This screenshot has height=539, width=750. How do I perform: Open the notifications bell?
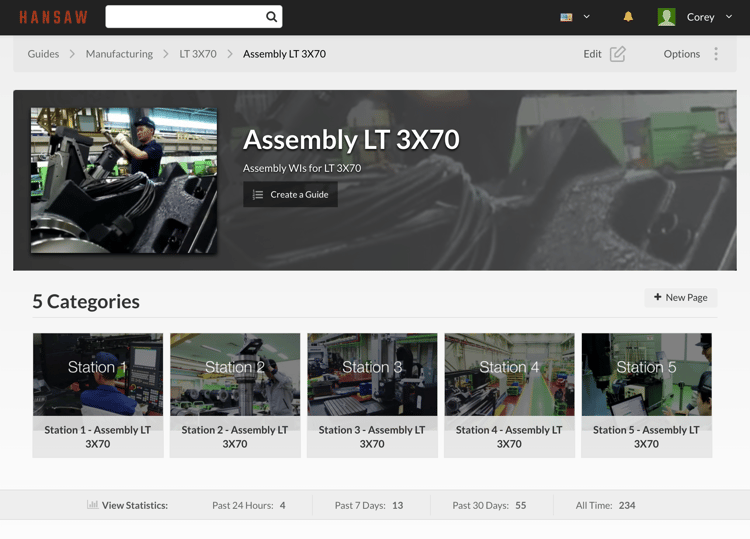coord(628,17)
